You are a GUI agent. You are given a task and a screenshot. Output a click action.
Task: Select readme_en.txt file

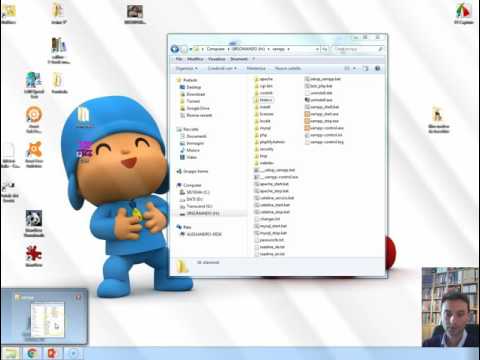(x=269, y=254)
